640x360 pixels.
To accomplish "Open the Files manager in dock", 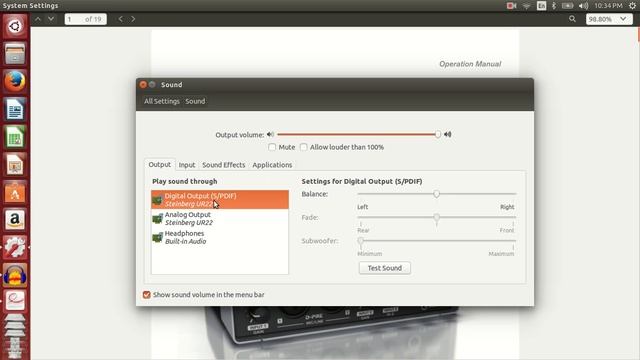I will coord(15,54).
